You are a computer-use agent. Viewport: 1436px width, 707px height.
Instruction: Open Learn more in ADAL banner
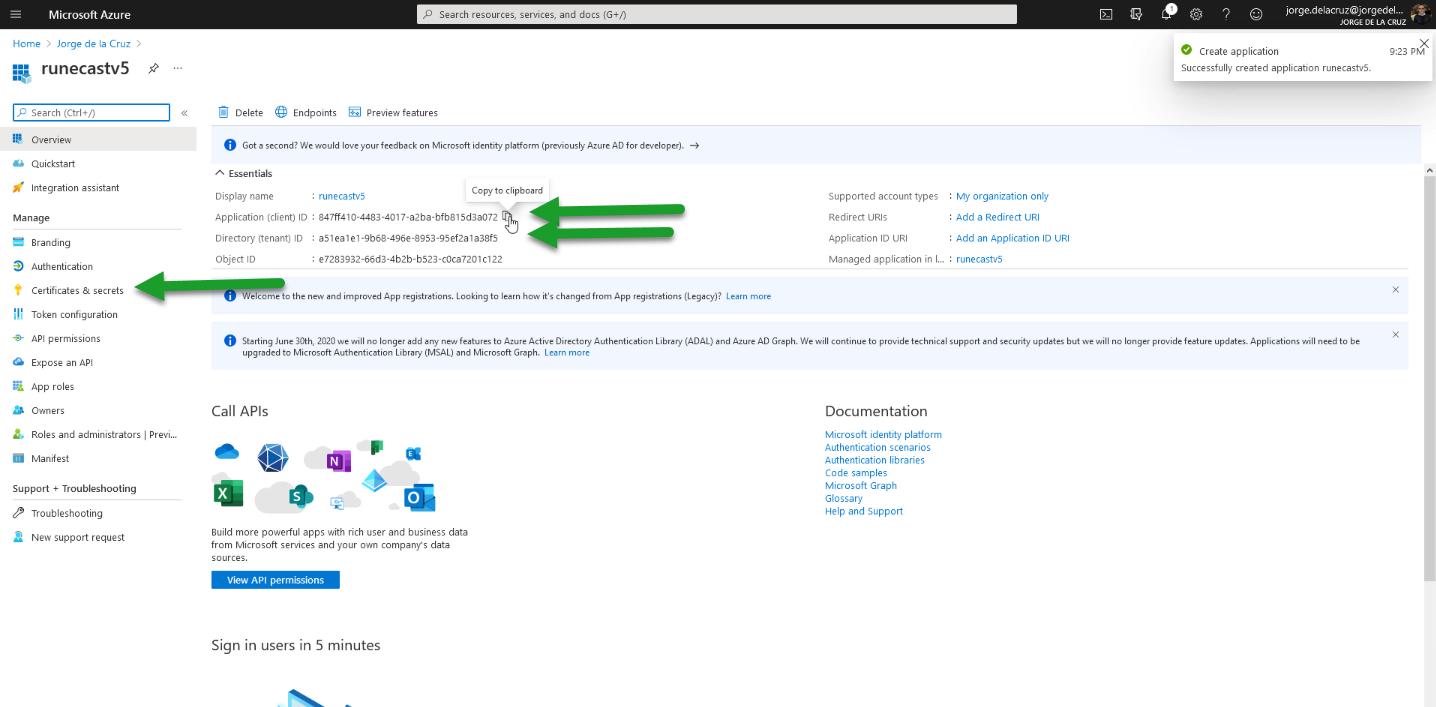coord(567,353)
